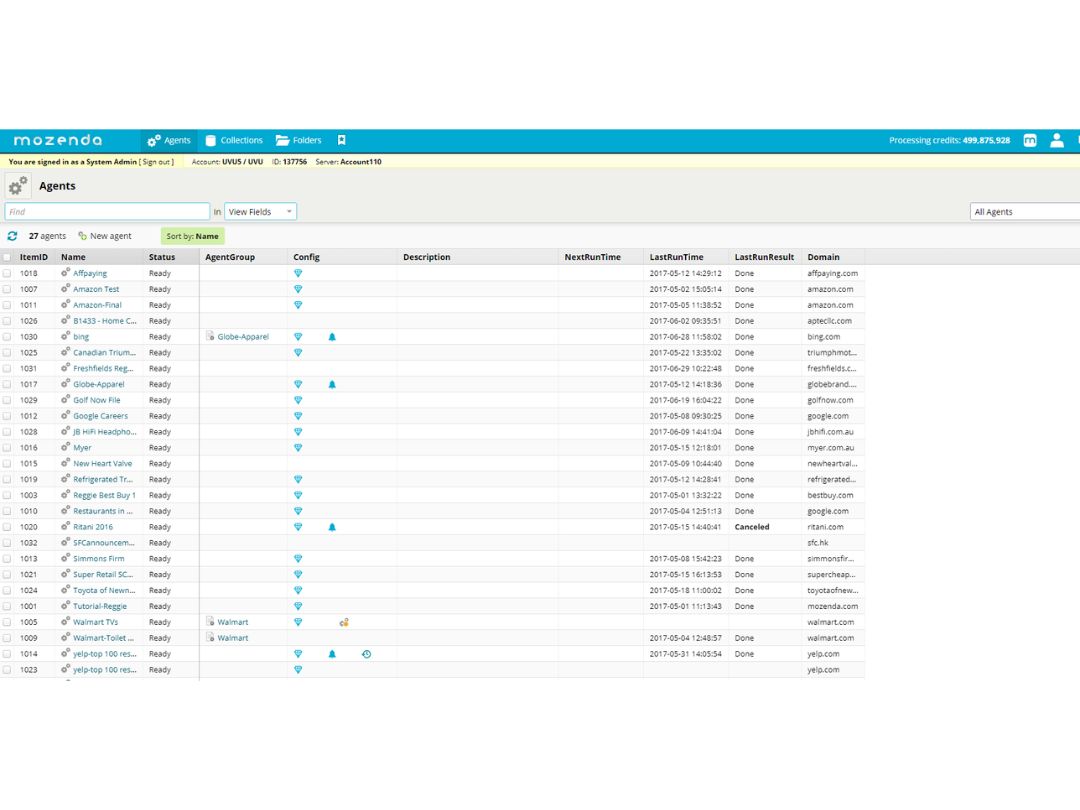Click the bell icon for Globe-Apparel agent
The image size is (1080, 810).
332,384
